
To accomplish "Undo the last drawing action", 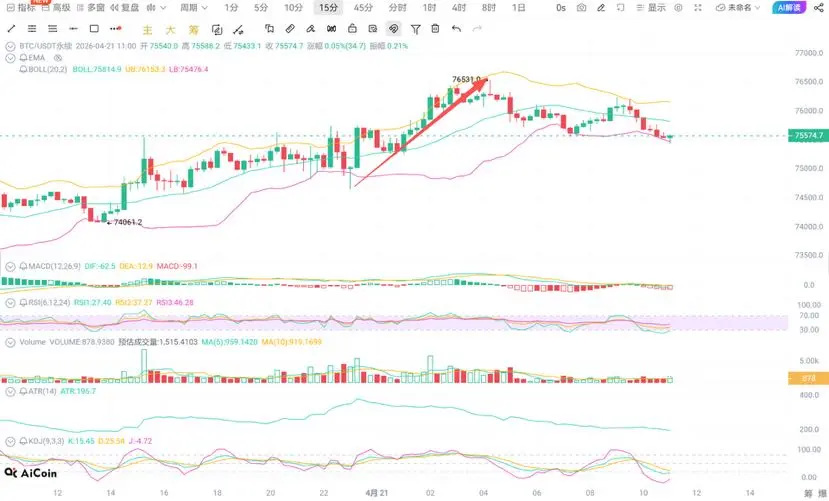I will click(456, 29).
